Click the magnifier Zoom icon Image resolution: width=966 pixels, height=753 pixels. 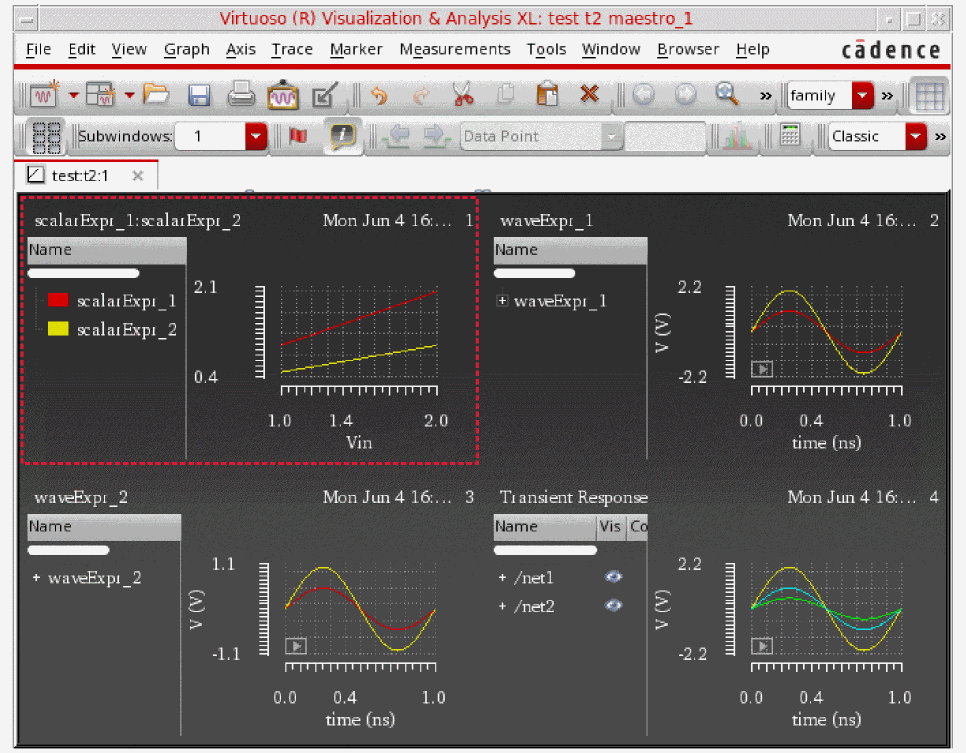[727, 95]
